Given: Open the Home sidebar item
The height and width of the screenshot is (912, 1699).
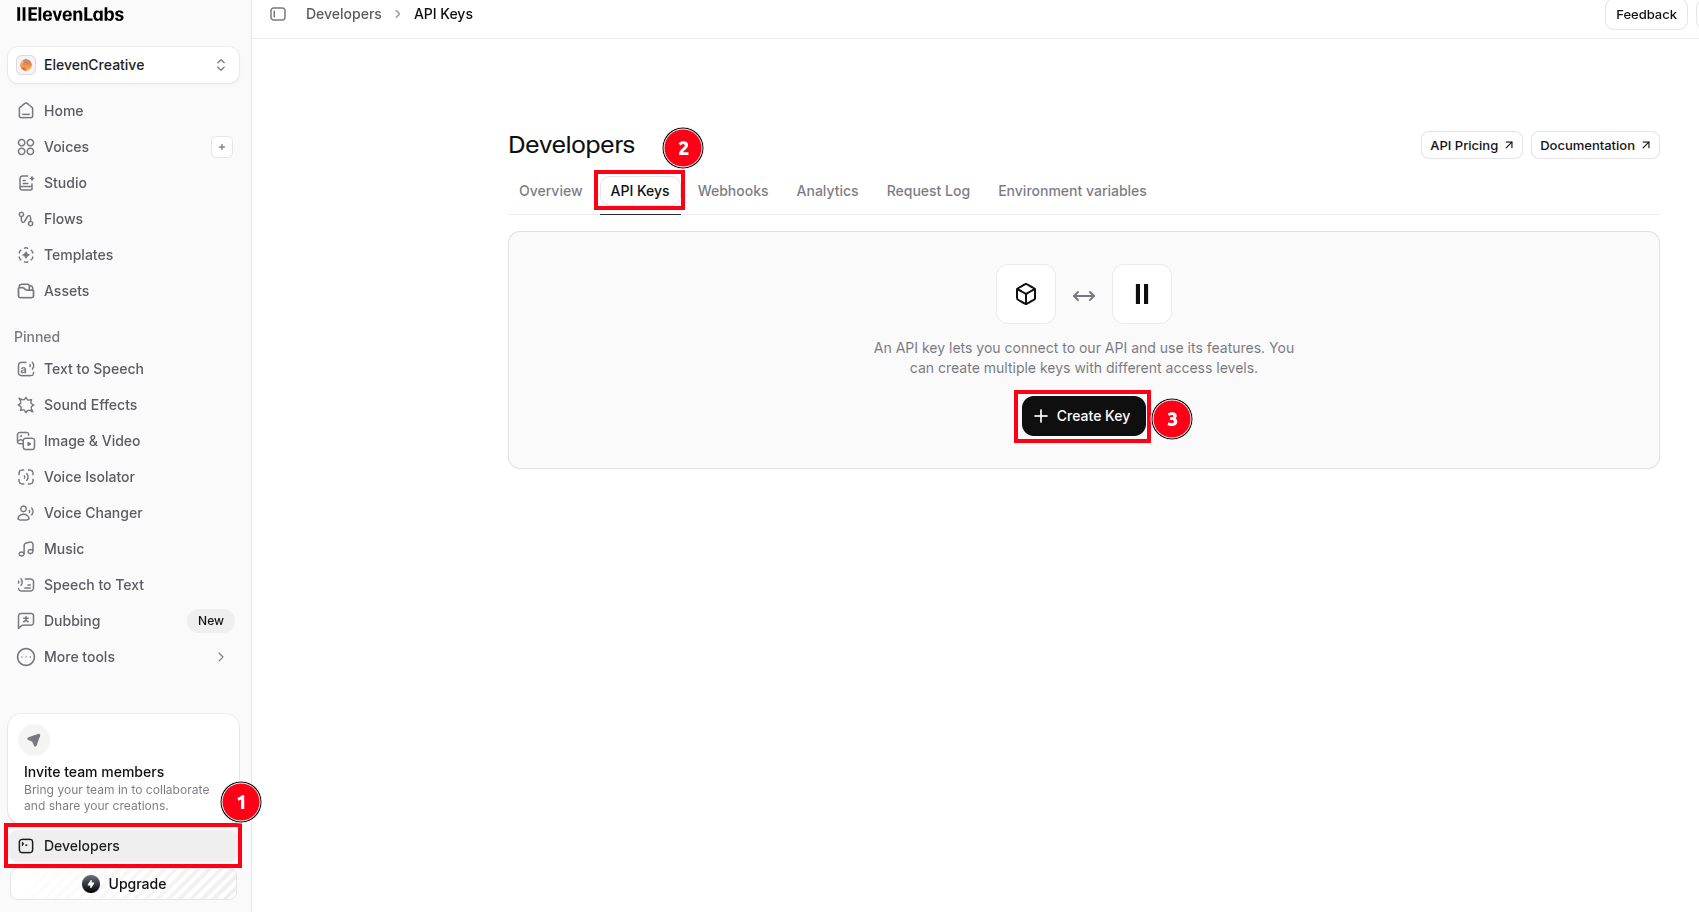Looking at the screenshot, I should 124,111.
